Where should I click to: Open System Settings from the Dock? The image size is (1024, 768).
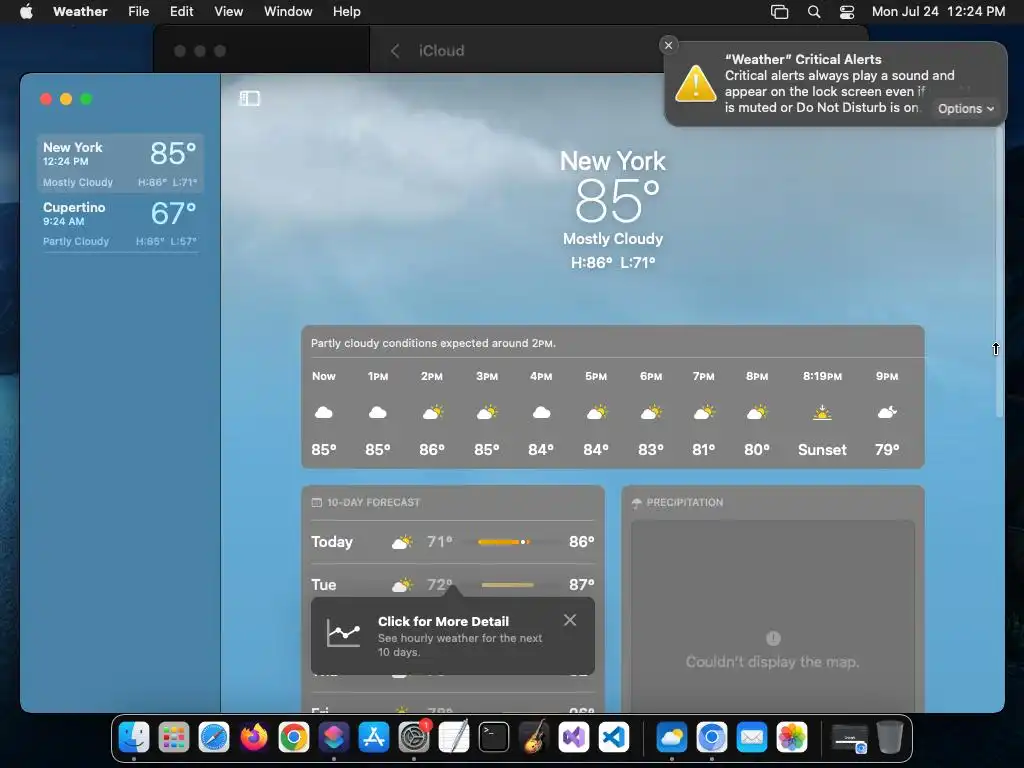(x=414, y=737)
